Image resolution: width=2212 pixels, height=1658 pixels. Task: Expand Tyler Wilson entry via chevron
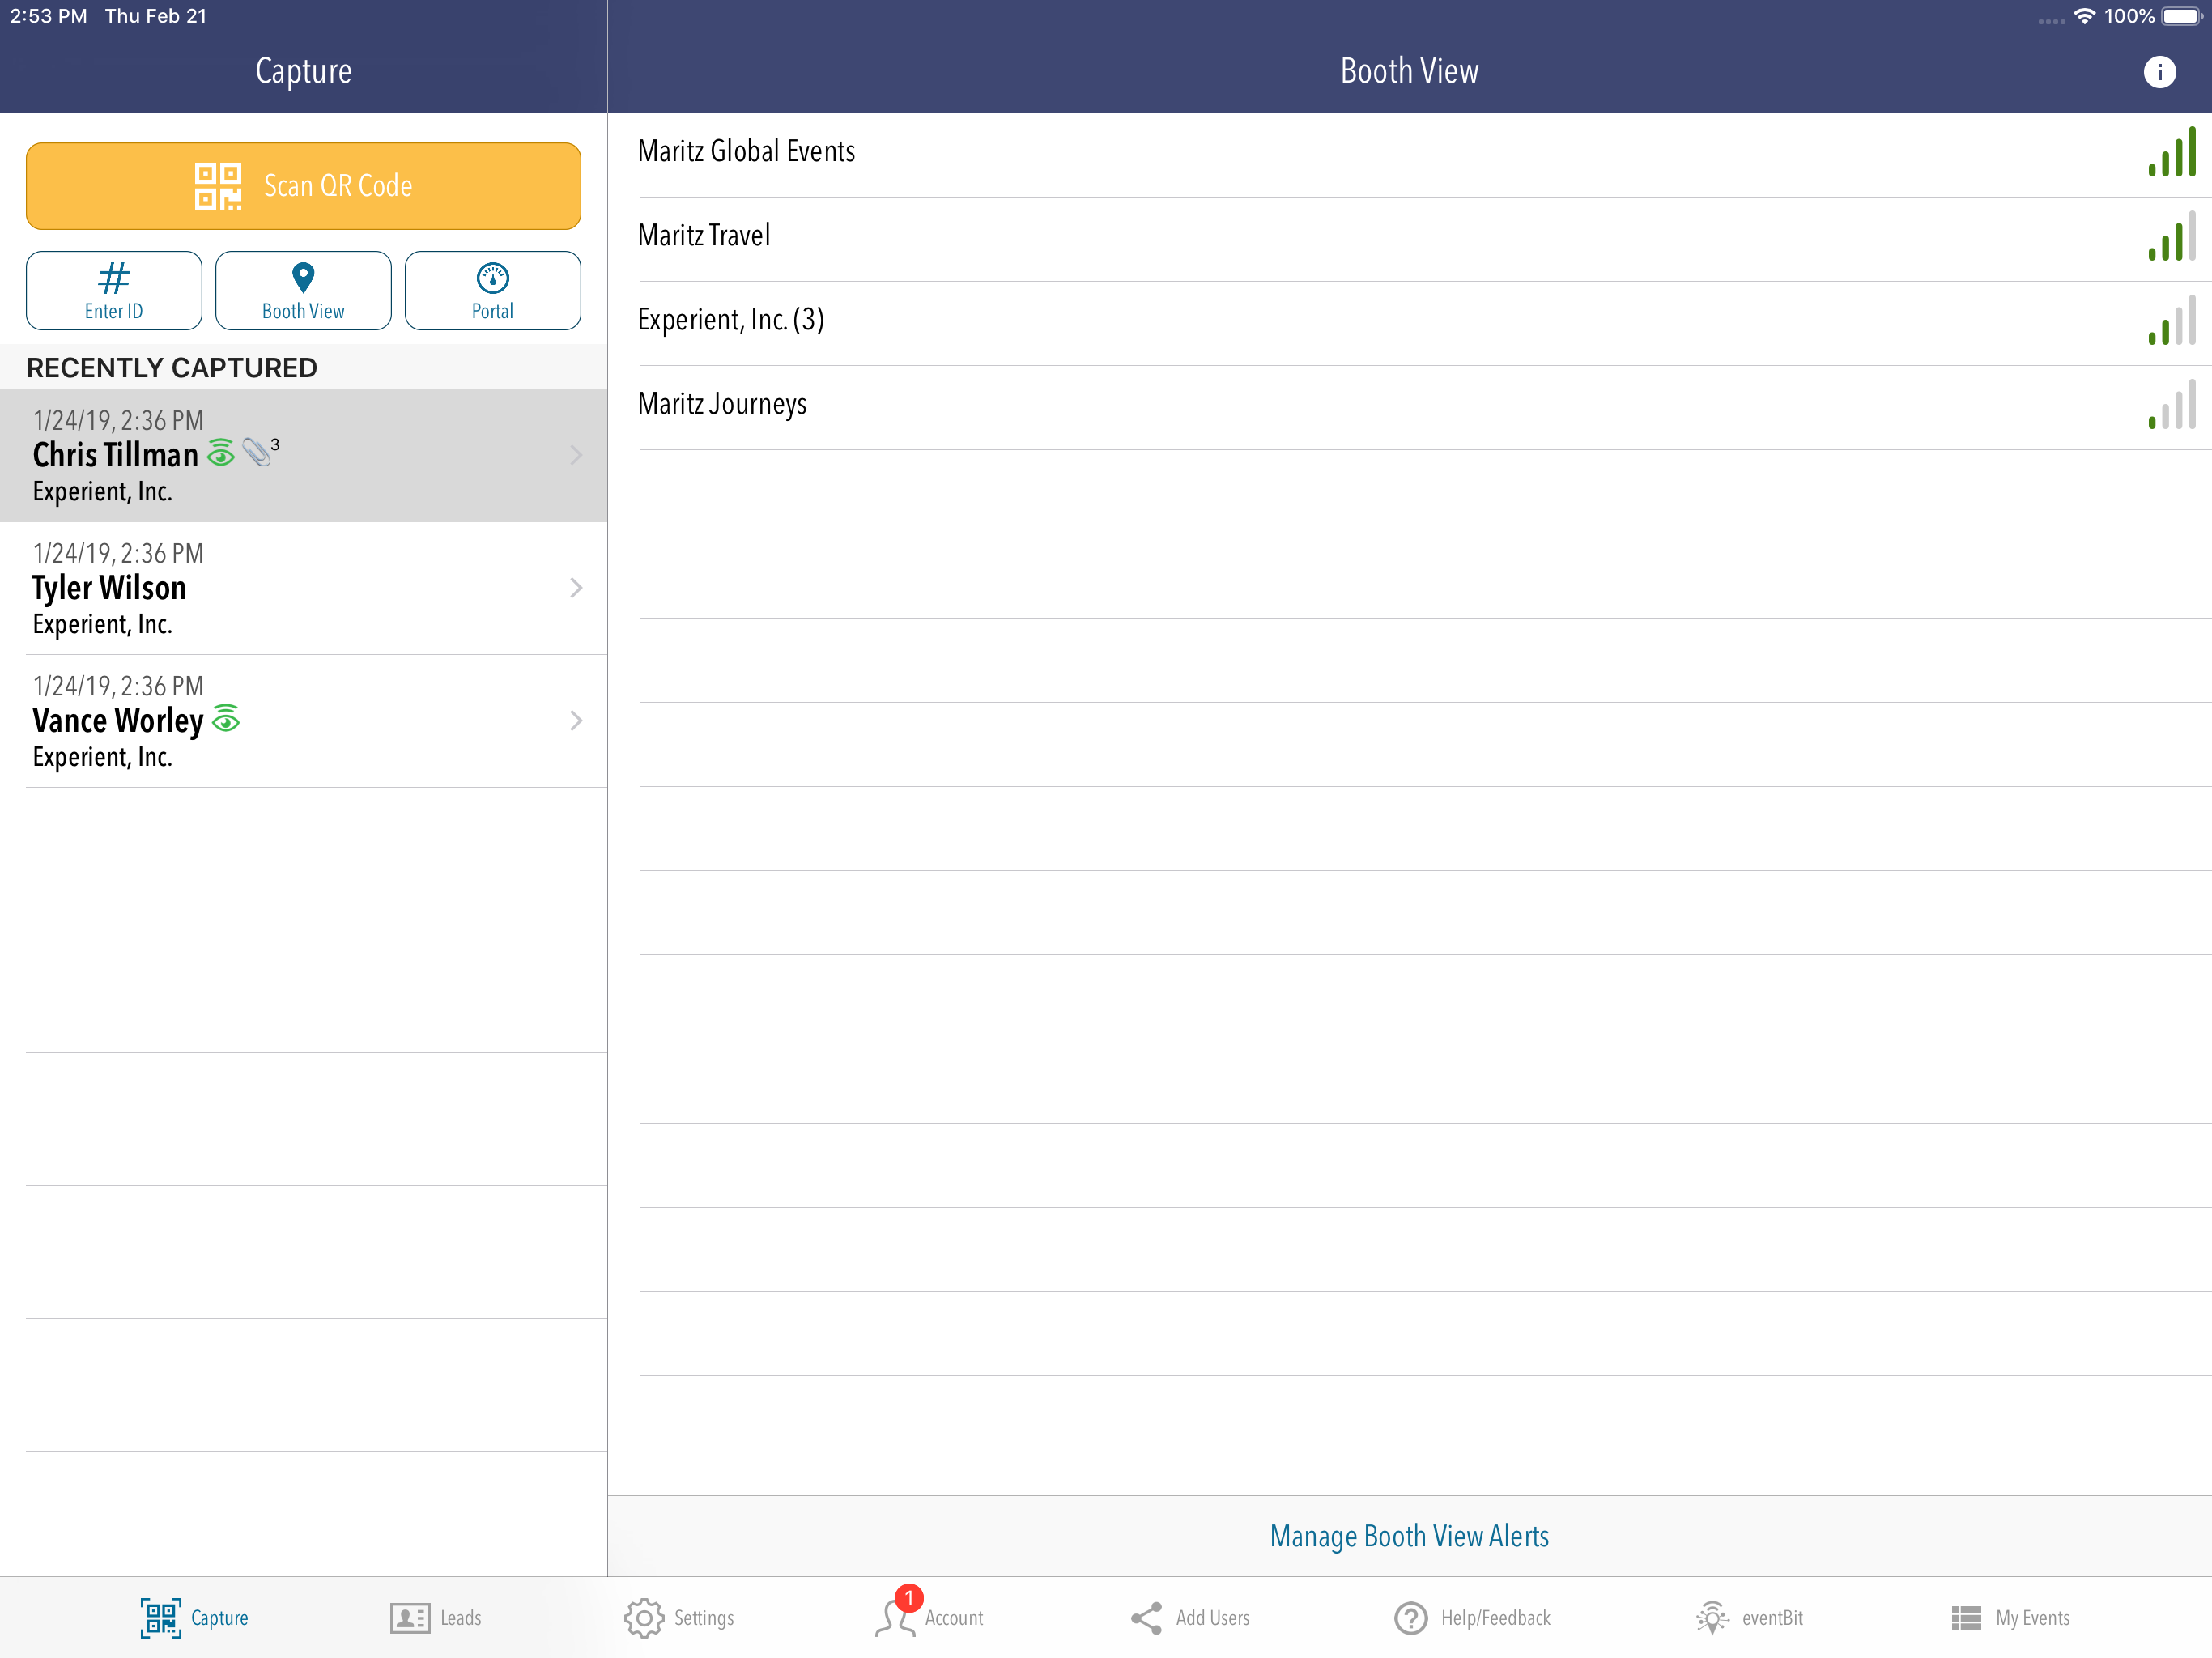click(x=576, y=588)
